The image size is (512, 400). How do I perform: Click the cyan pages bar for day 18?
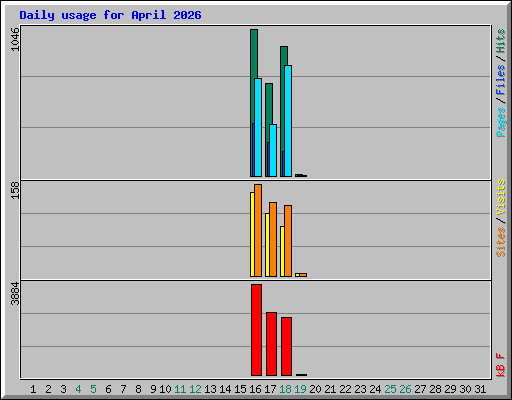click(x=288, y=121)
